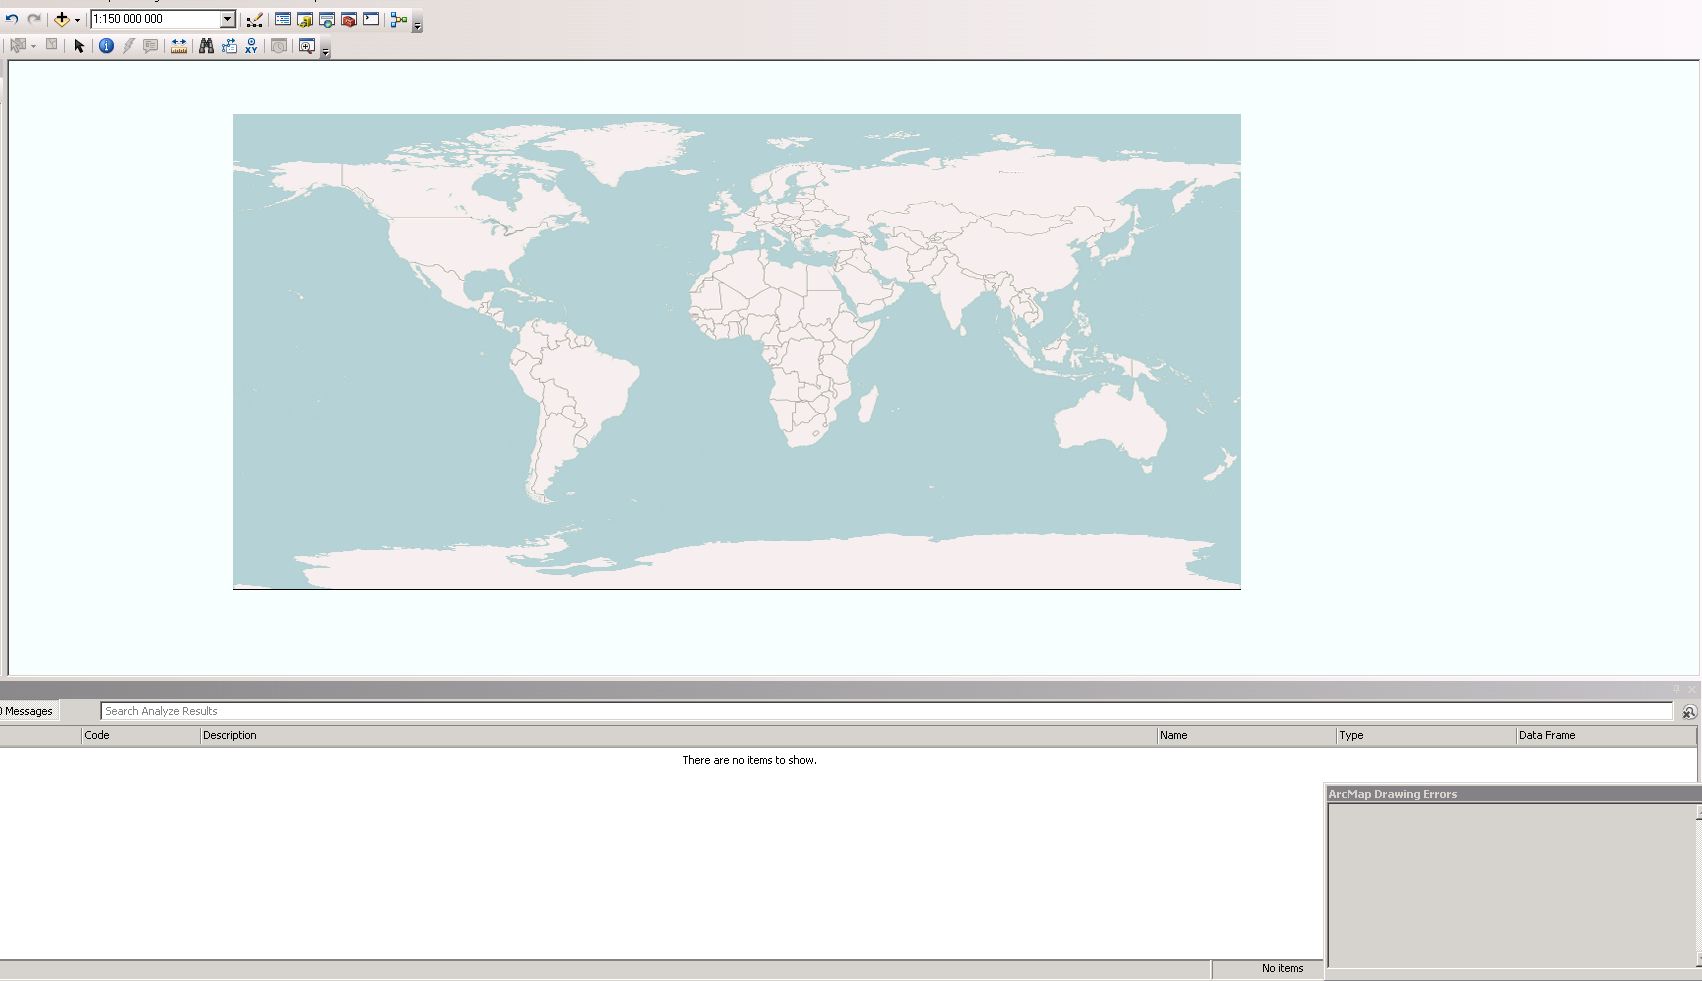The image size is (1702, 981).
Task: Open the ArcToolbox red toolbox icon
Action: click(349, 19)
